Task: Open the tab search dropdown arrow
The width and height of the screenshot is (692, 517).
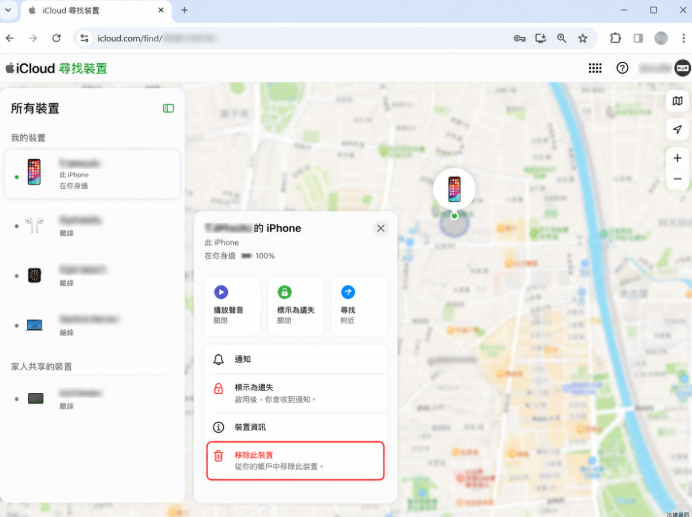Action: coord(8,10)
